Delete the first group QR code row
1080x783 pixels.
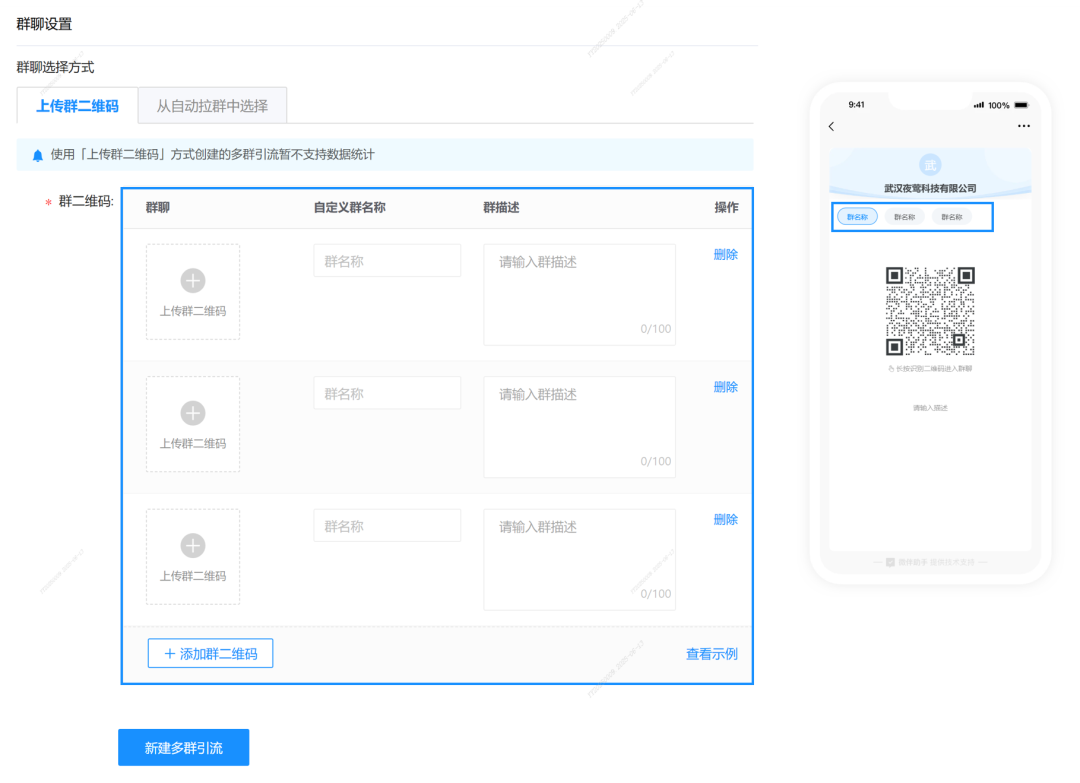(x=725, y=255)
